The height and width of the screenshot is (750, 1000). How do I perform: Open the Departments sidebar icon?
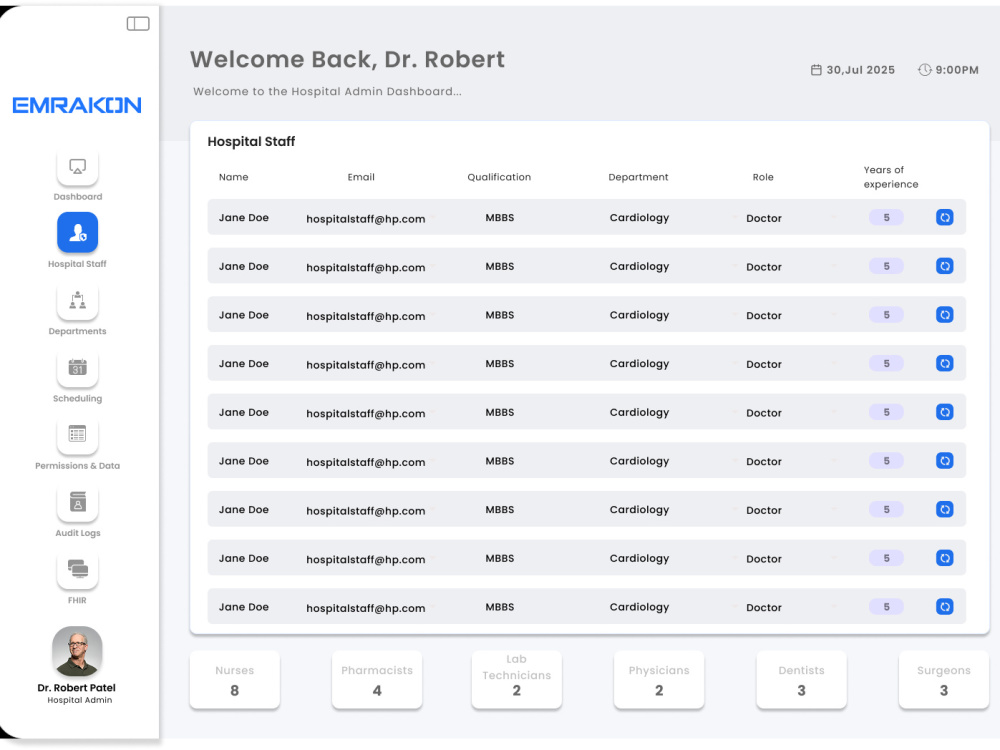[77, 300]
